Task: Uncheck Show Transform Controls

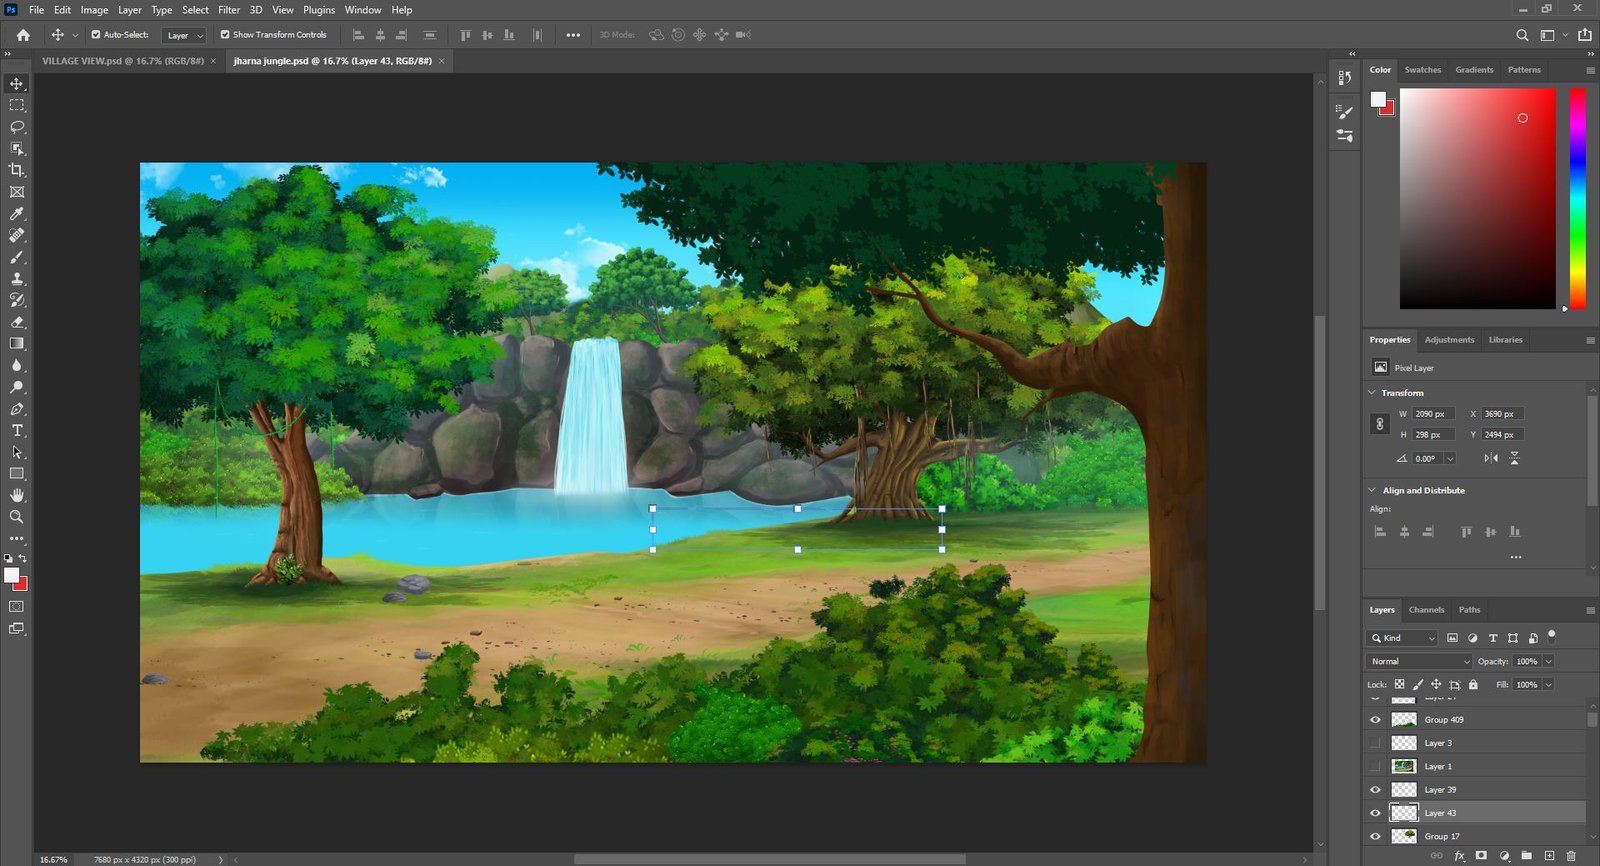Action: [x=225, y=35]
